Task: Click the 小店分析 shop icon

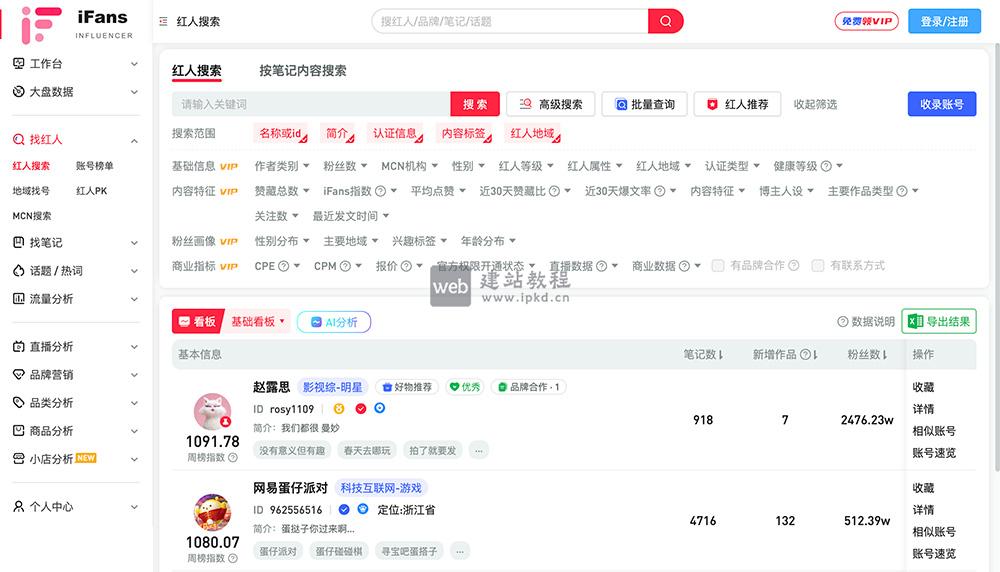Action: tap(18, 458)
